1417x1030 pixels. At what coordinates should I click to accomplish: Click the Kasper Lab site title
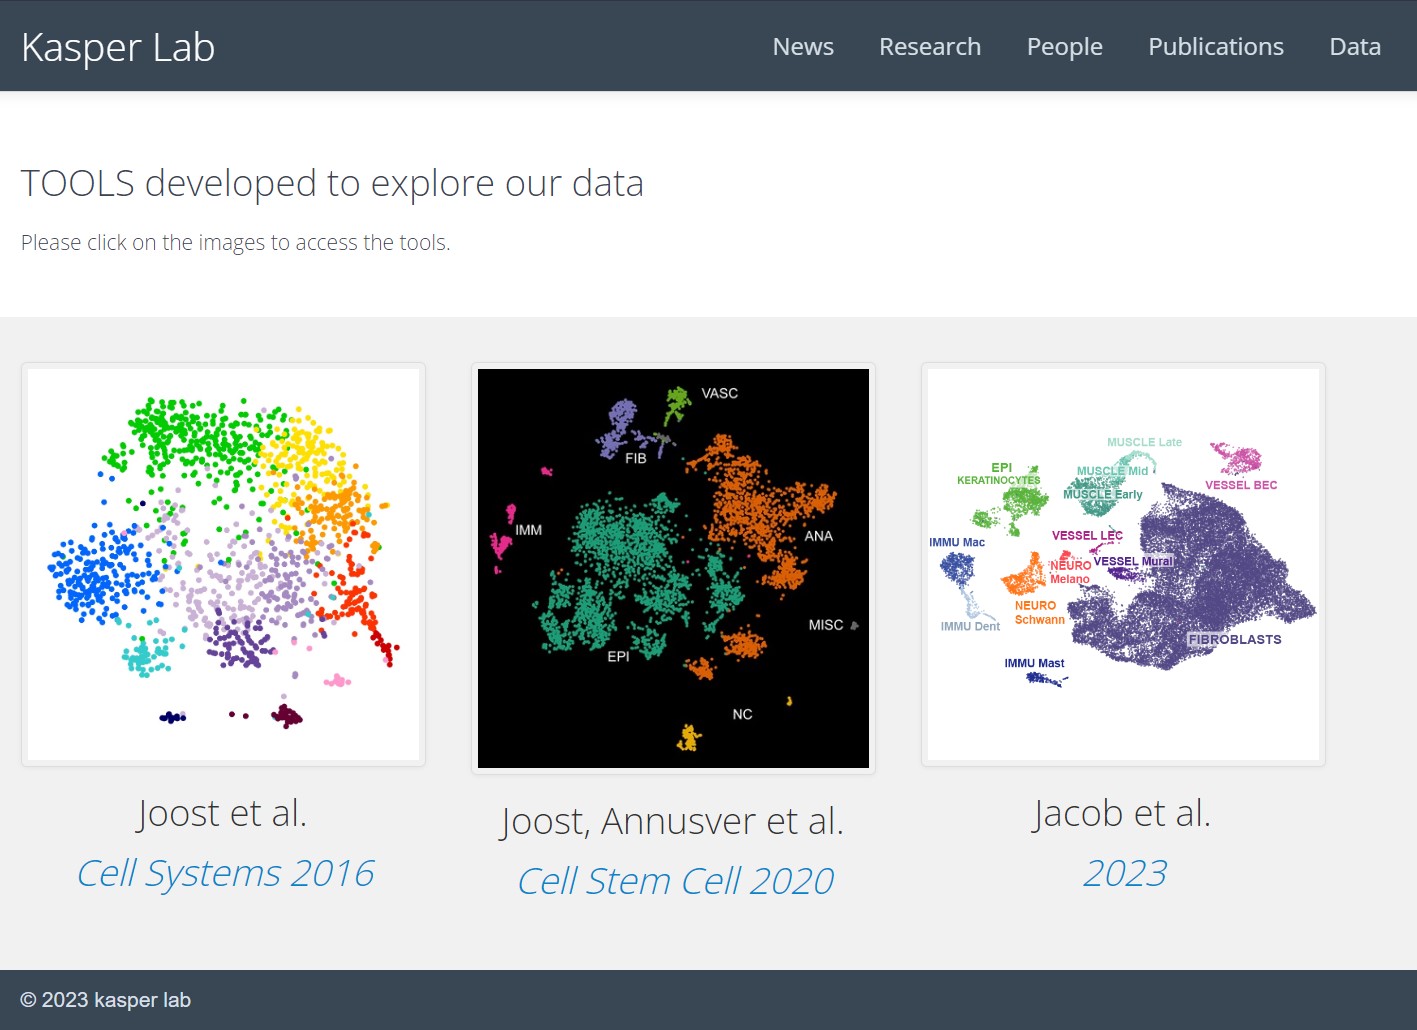coord(118,47)
